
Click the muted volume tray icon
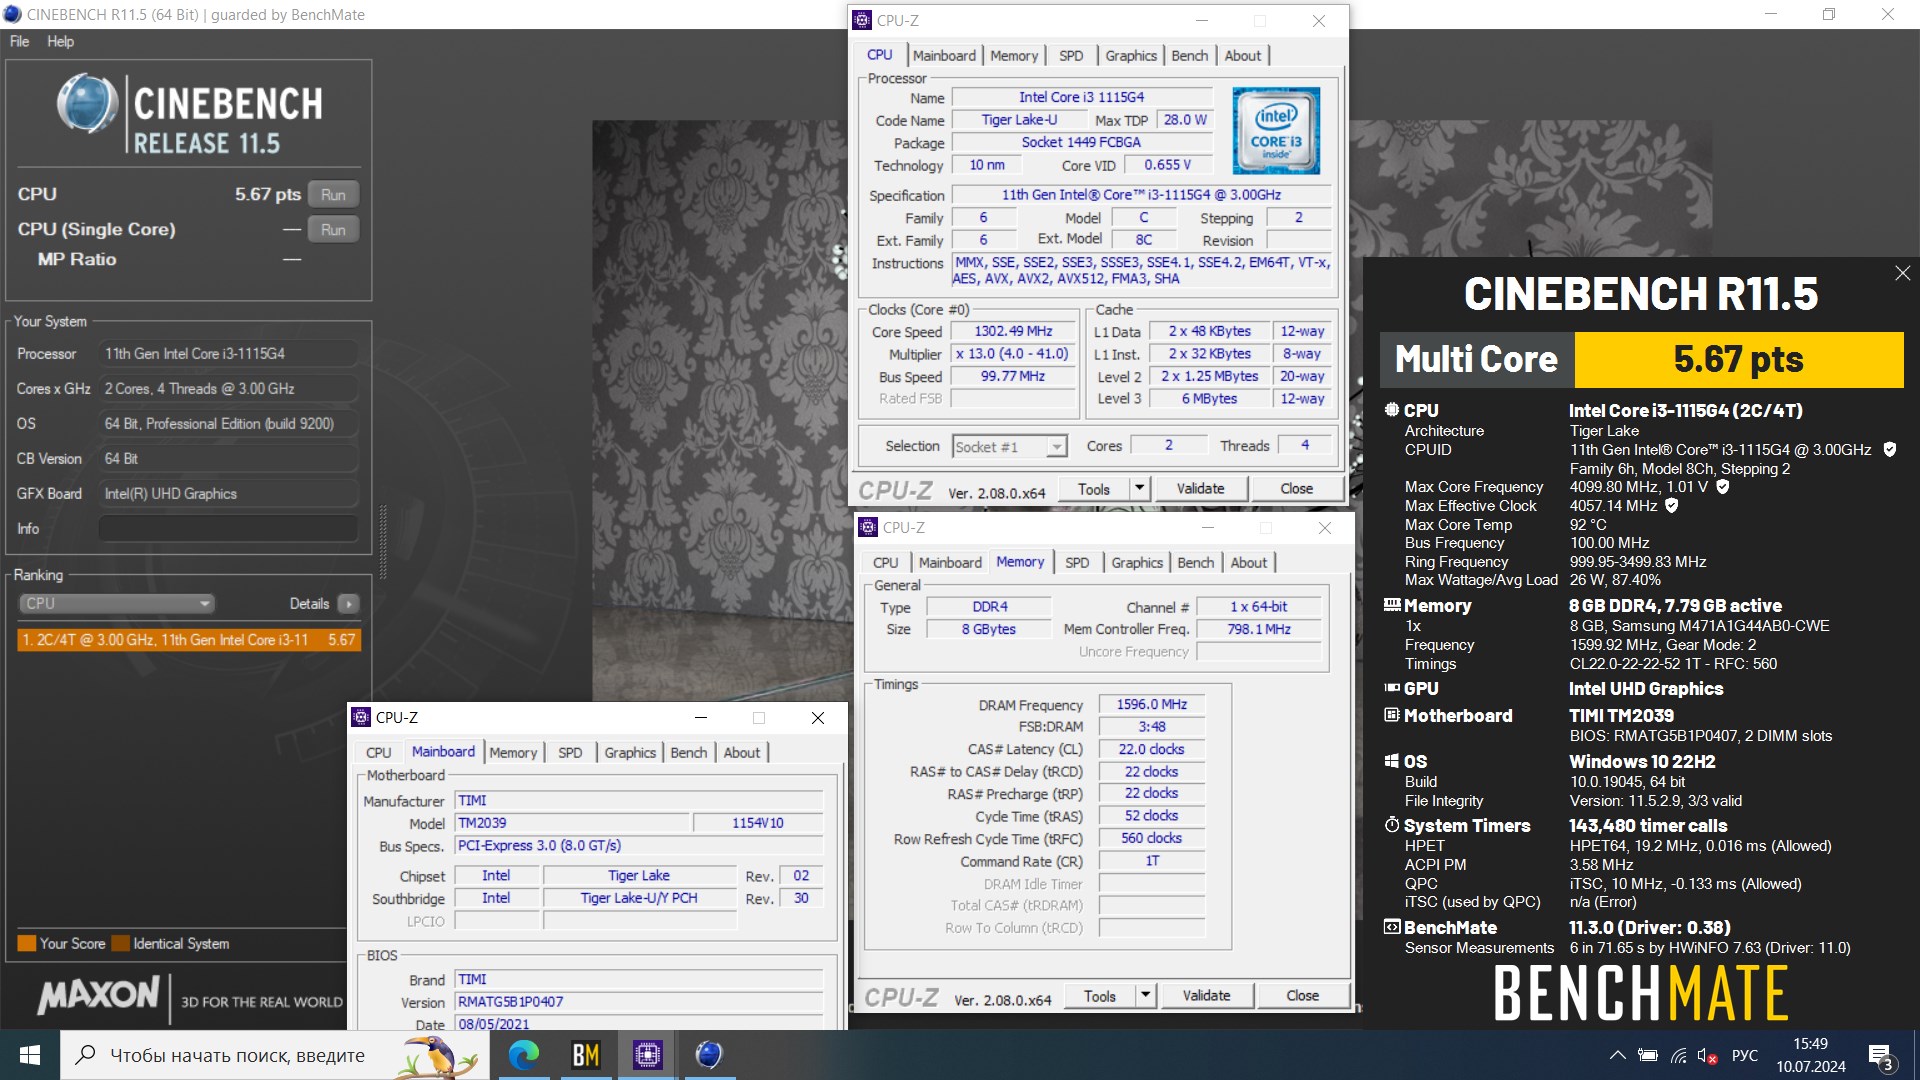click(1707, 1055)
